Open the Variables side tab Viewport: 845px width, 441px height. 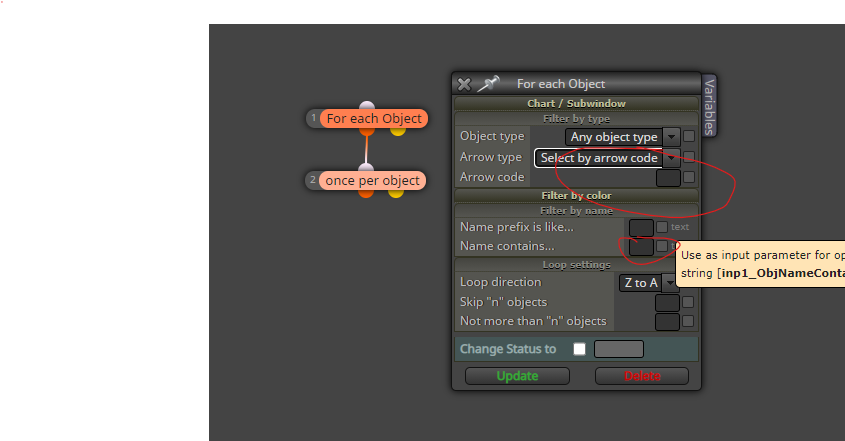pyautogui.click(x=709, y=106)
